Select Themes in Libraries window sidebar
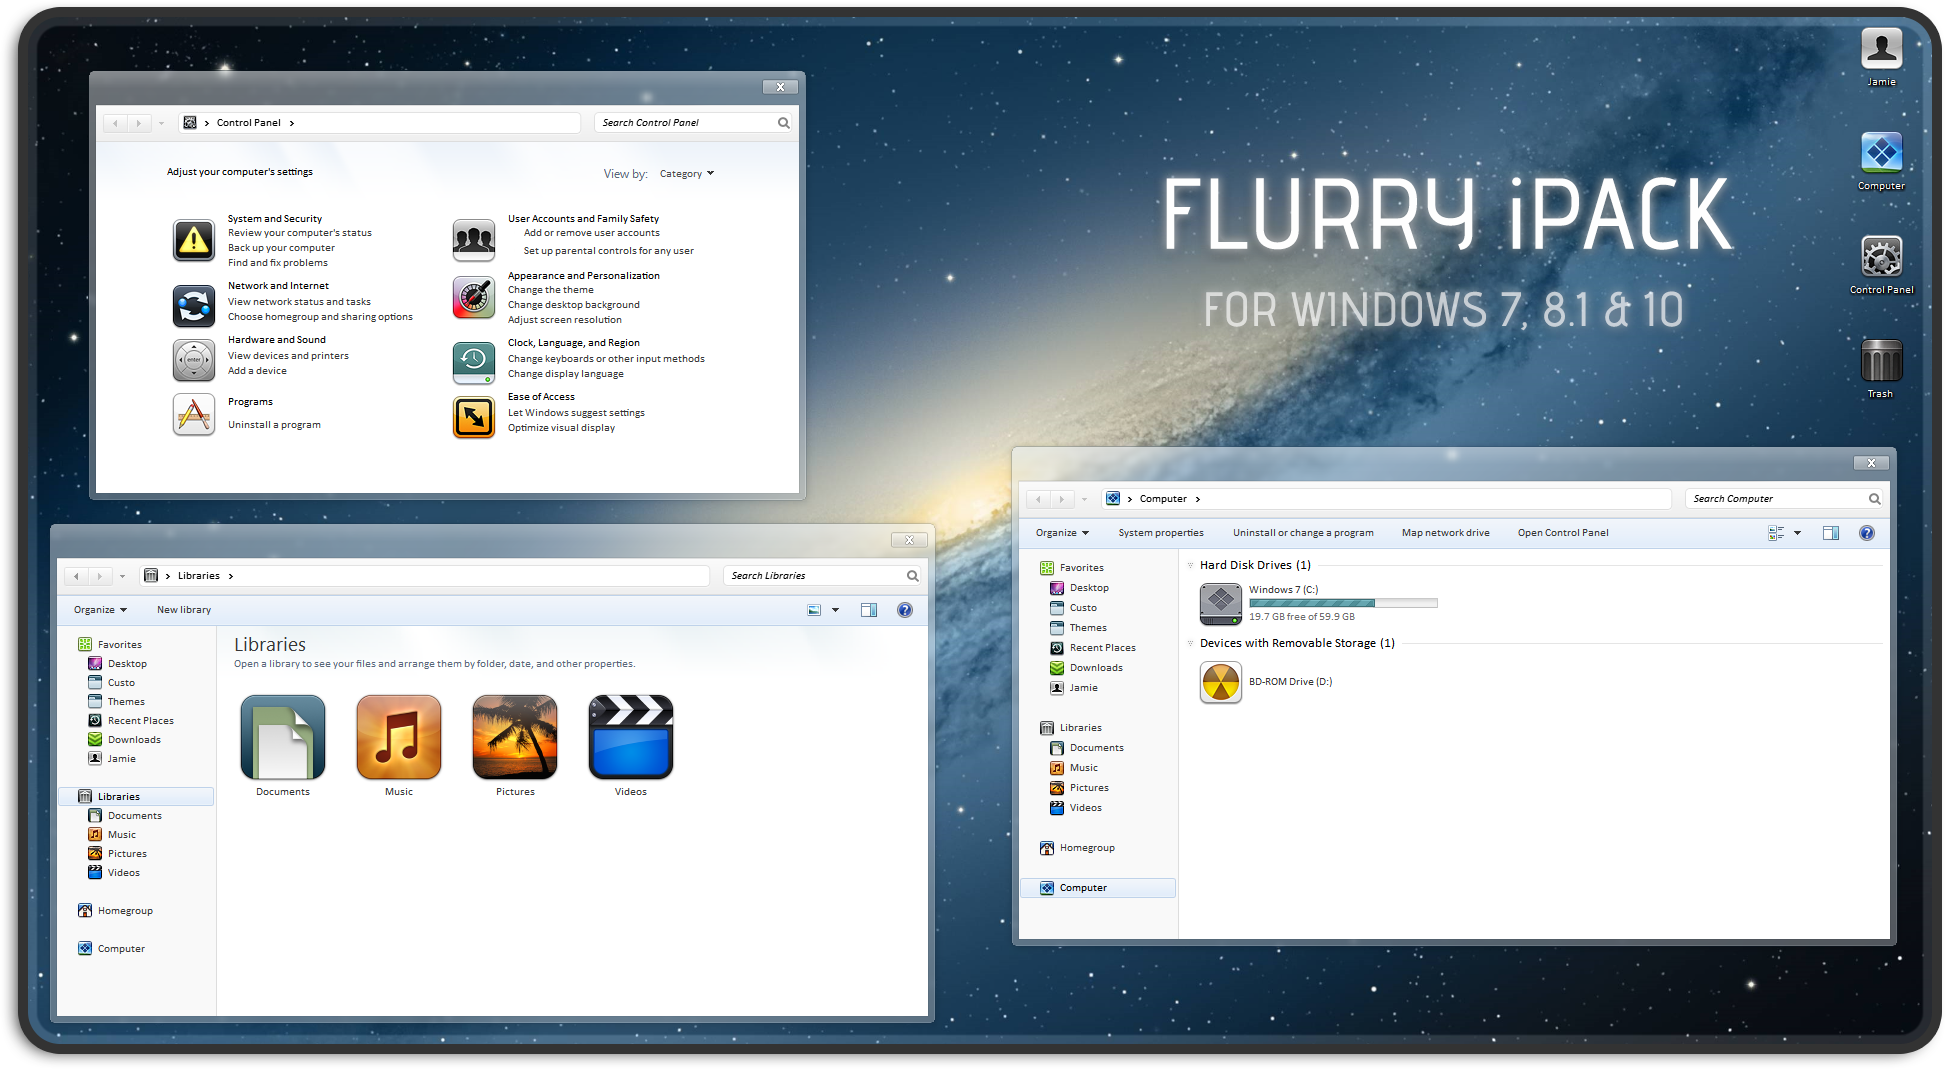The width and height of the screenshot is (1946, 1069). tap(126, 702)
